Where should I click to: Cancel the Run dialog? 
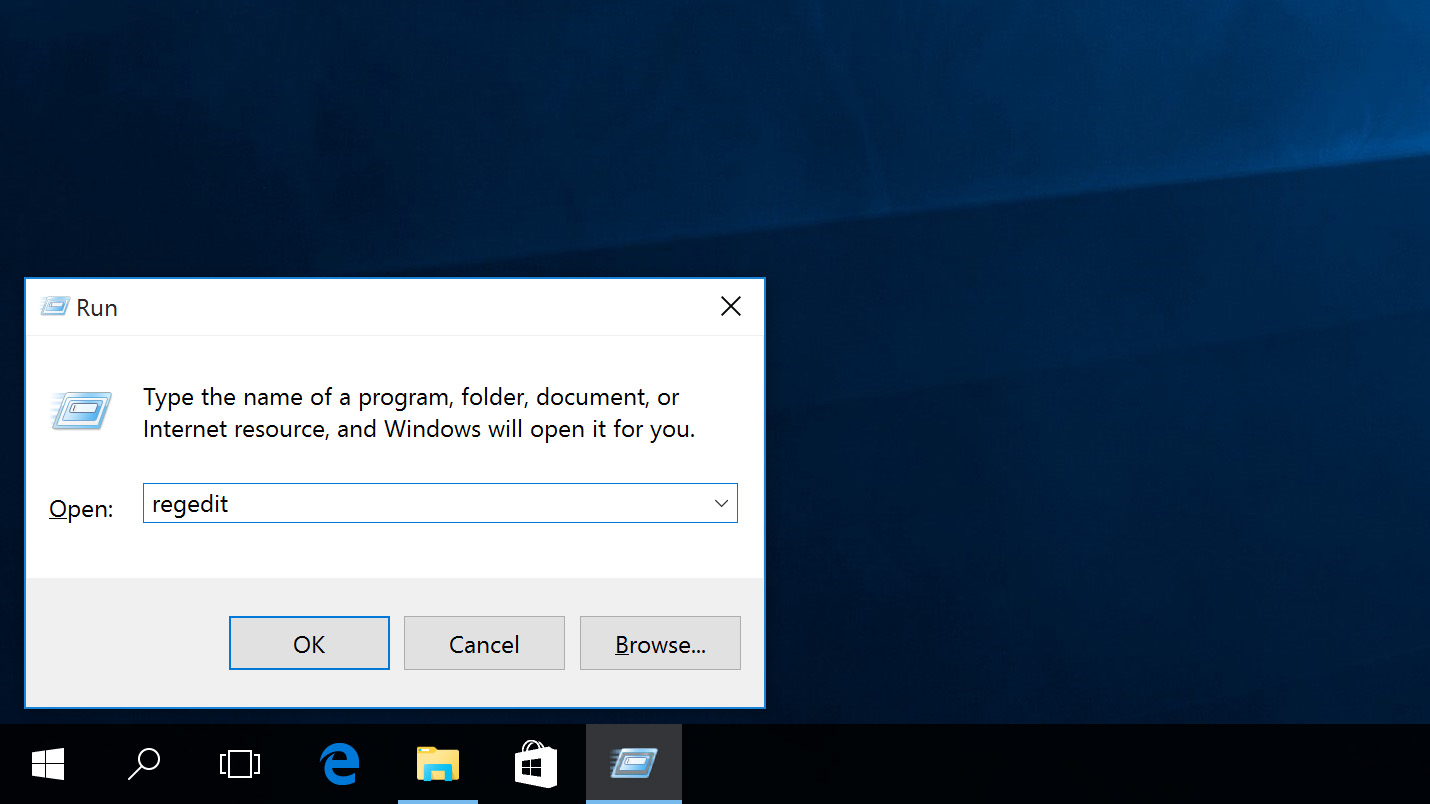point(484,643)
